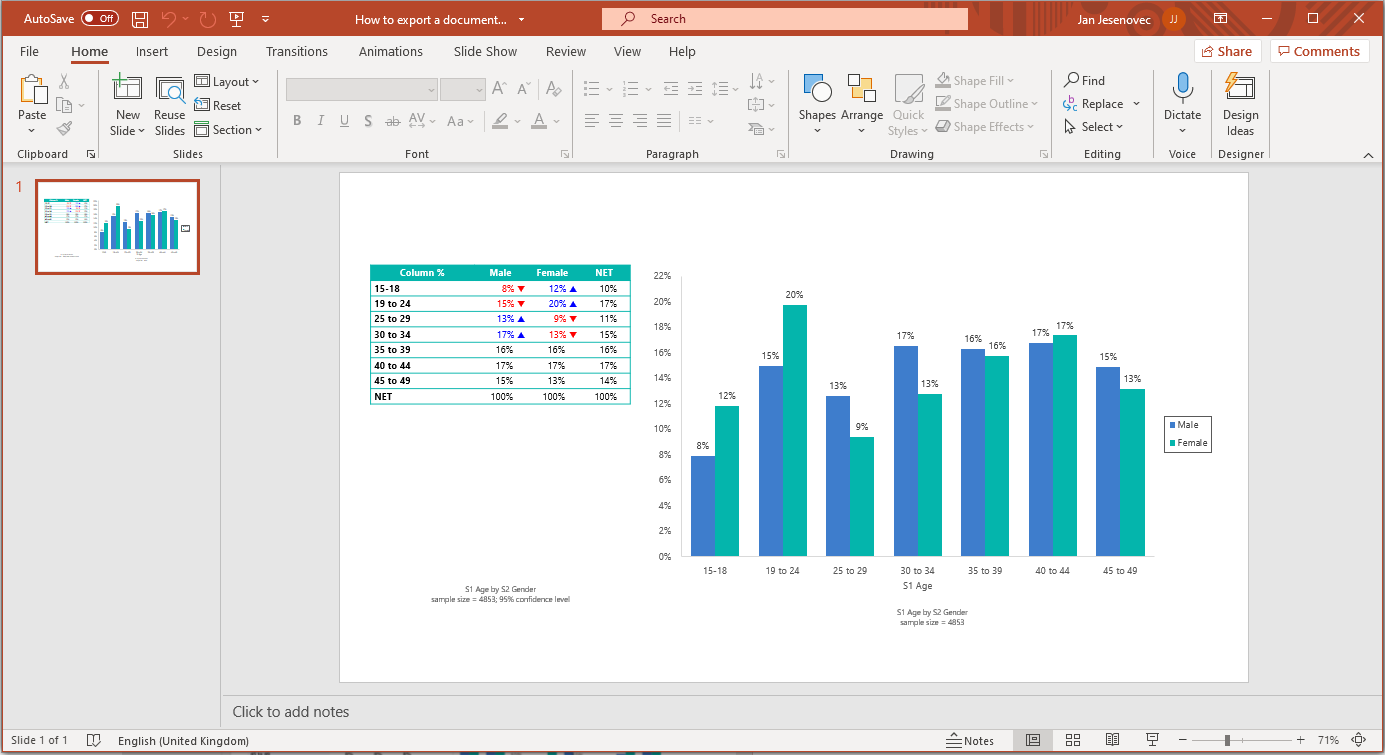Open Design Ideas
The image size is (1385, 755).
[x=1240, y=104]
